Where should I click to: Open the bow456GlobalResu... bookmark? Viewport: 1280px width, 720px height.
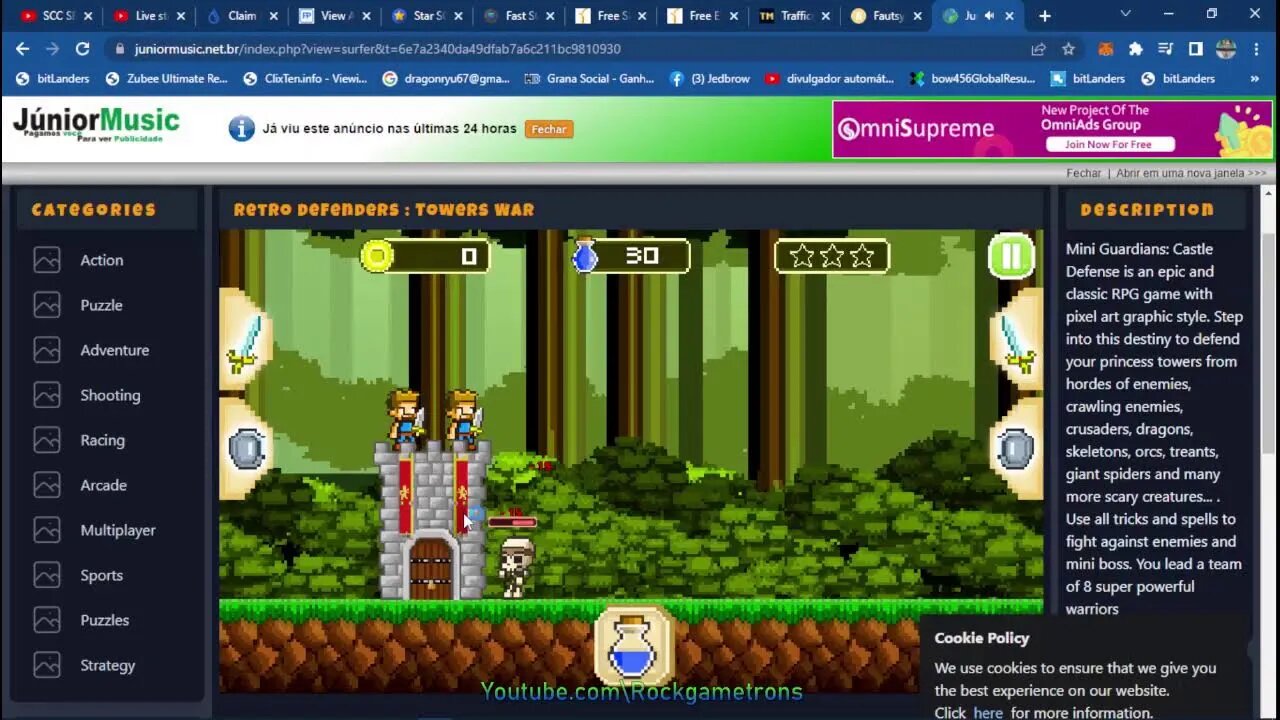(x=972, y=78)
